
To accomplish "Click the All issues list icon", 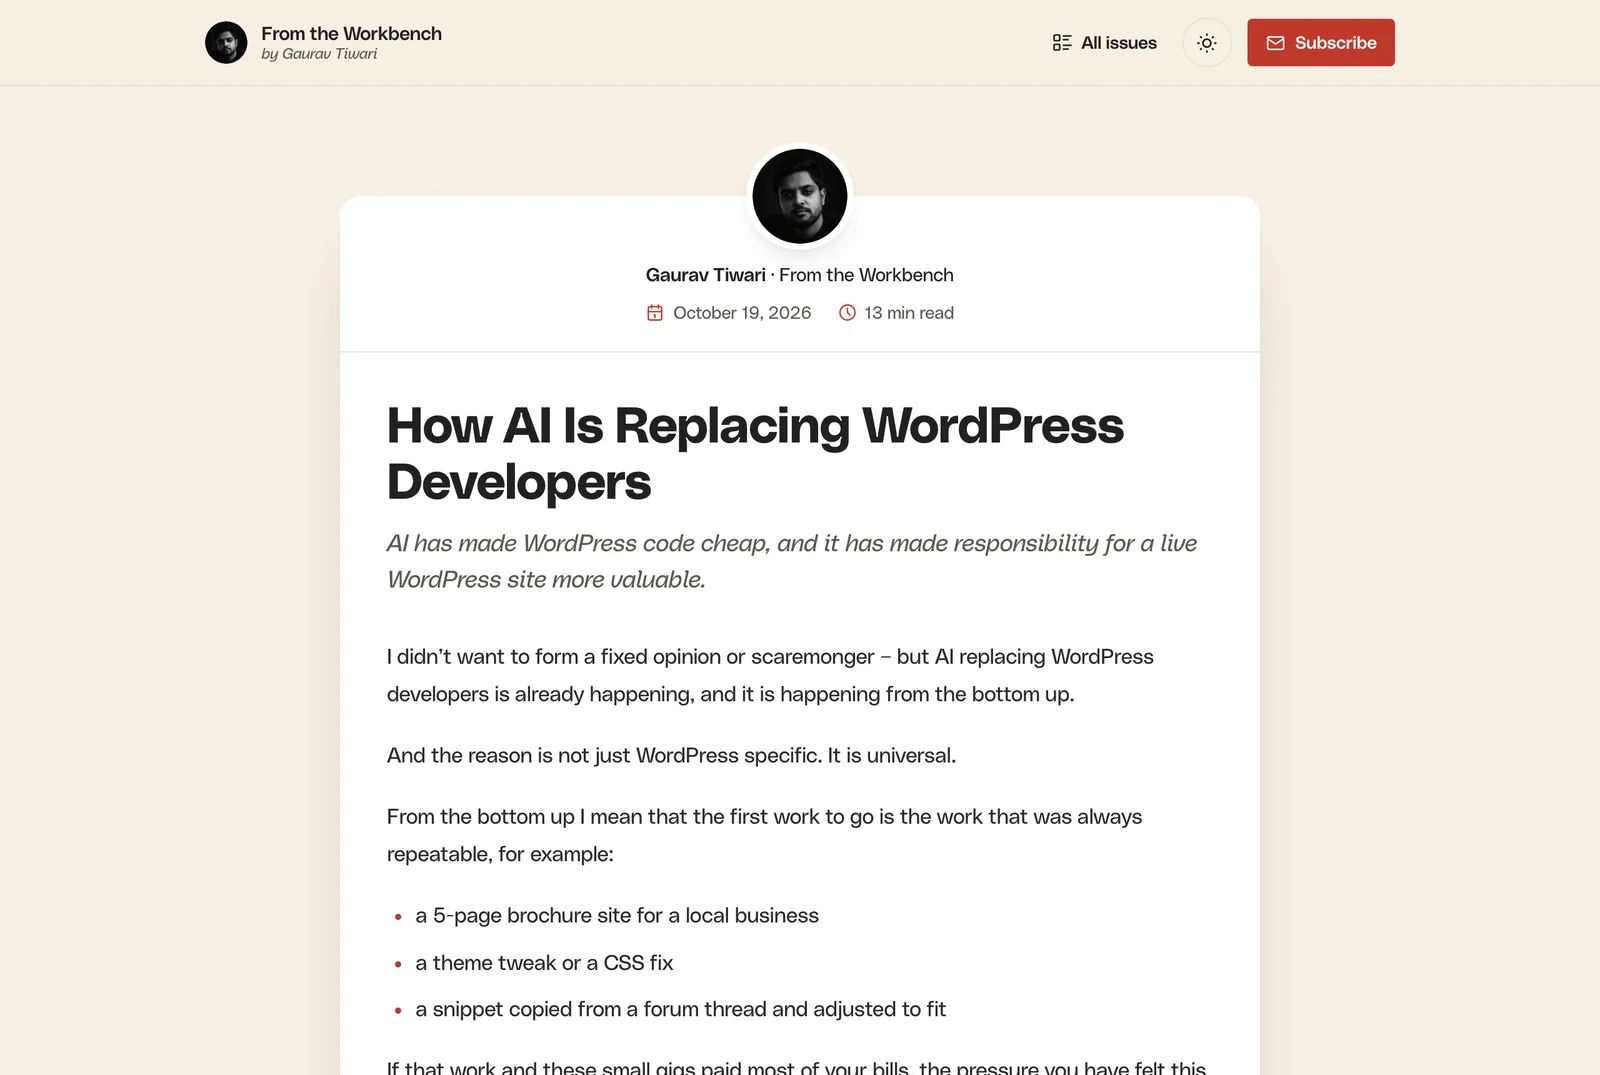I will (1062, 43).
